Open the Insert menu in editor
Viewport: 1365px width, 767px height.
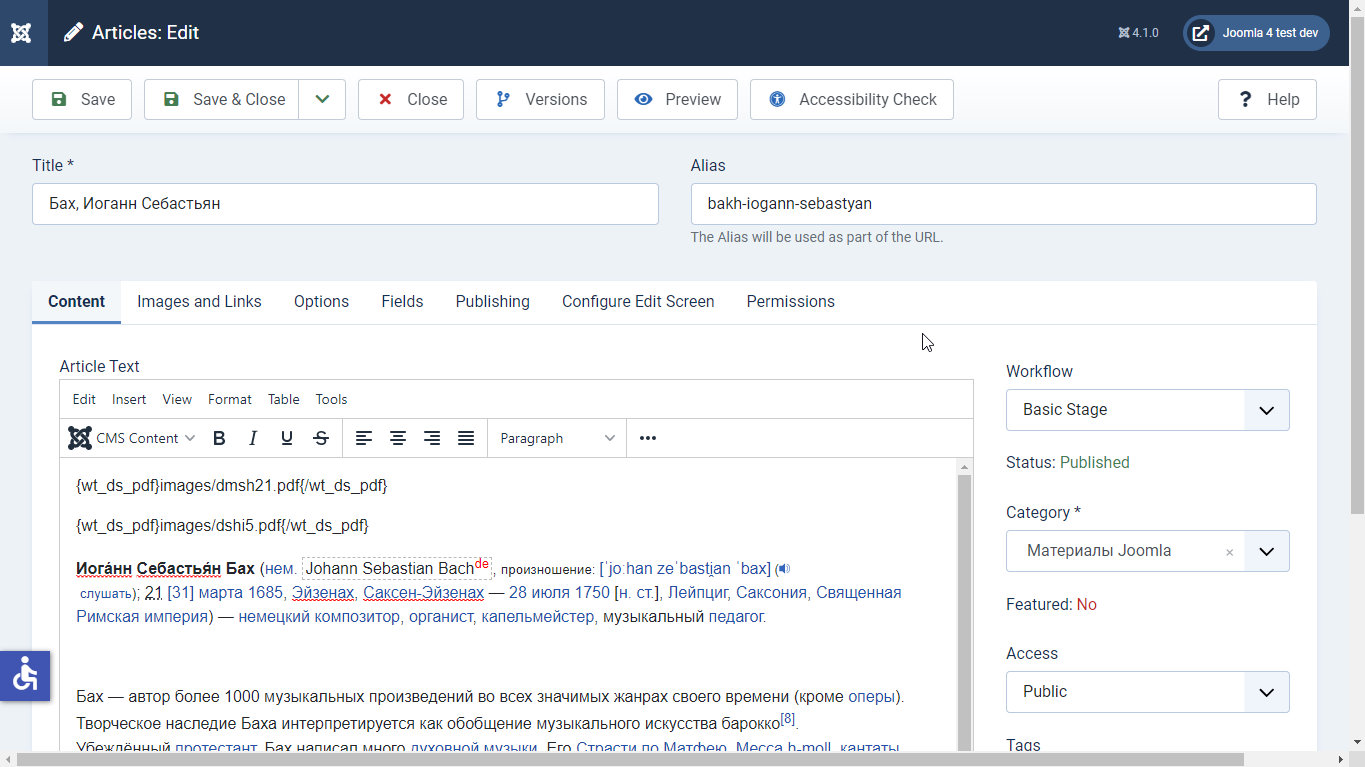coord(129,399)
